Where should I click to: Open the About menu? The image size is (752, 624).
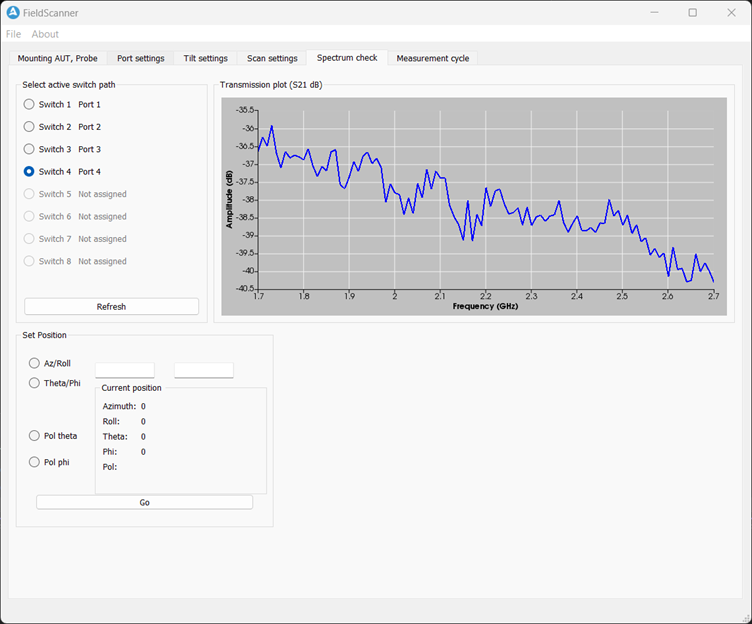pos(45,34)
